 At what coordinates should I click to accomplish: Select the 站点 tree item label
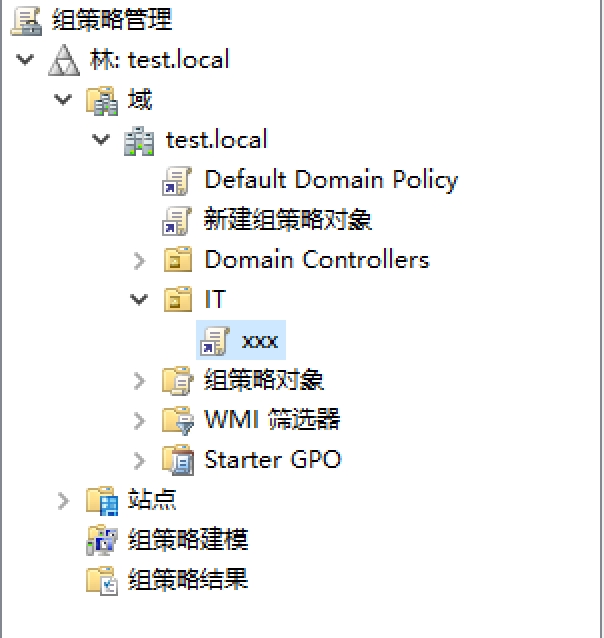coord(152,500)
